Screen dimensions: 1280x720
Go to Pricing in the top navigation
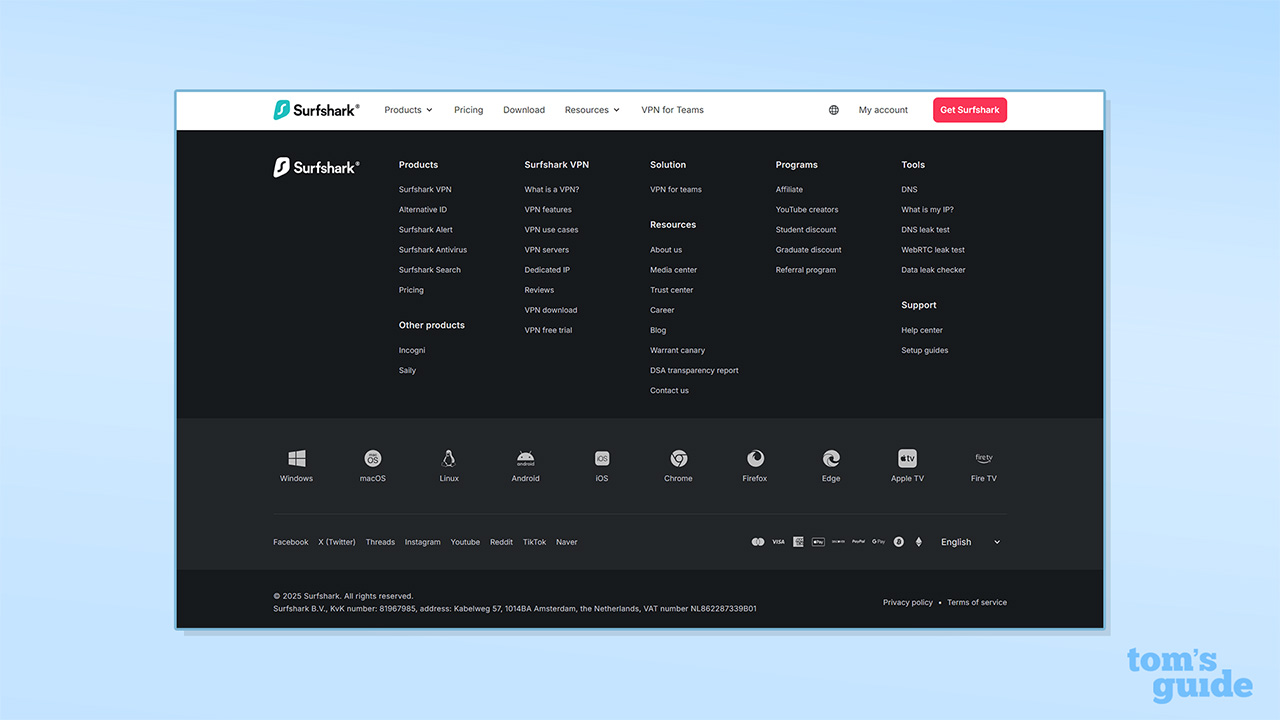click(468, 110)
